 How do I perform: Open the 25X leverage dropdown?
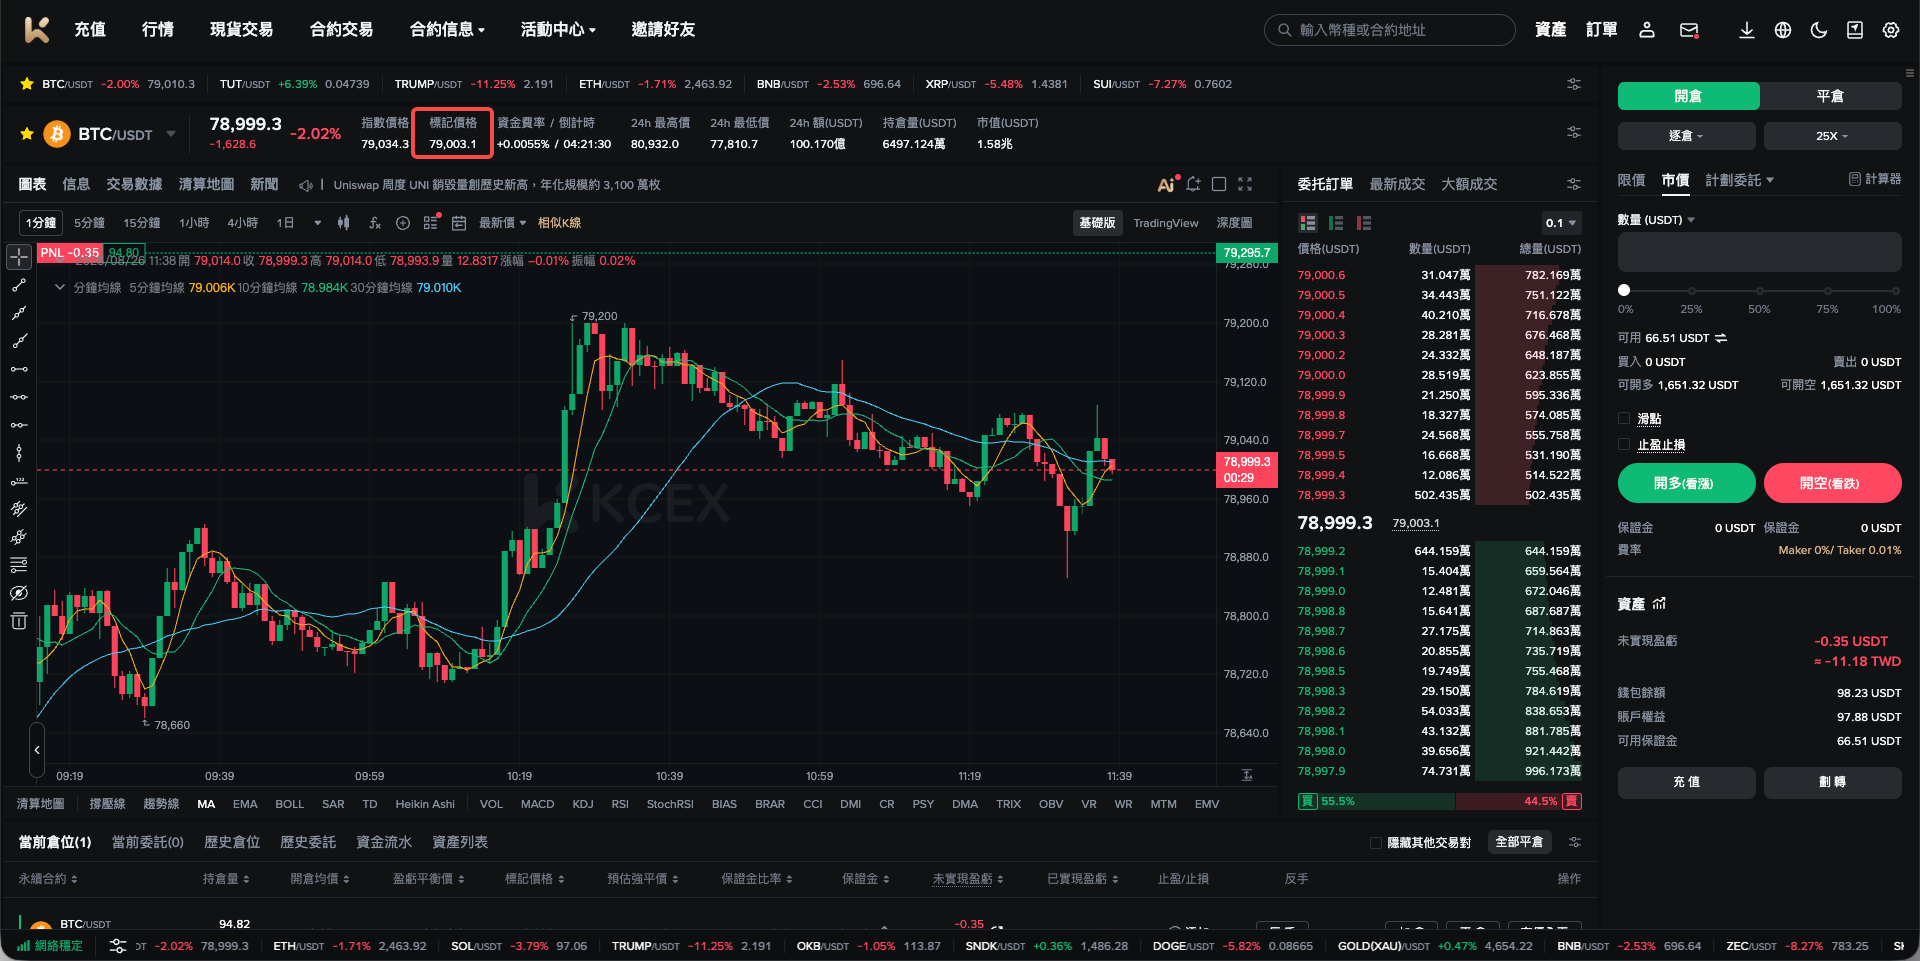pos(1832,136)
